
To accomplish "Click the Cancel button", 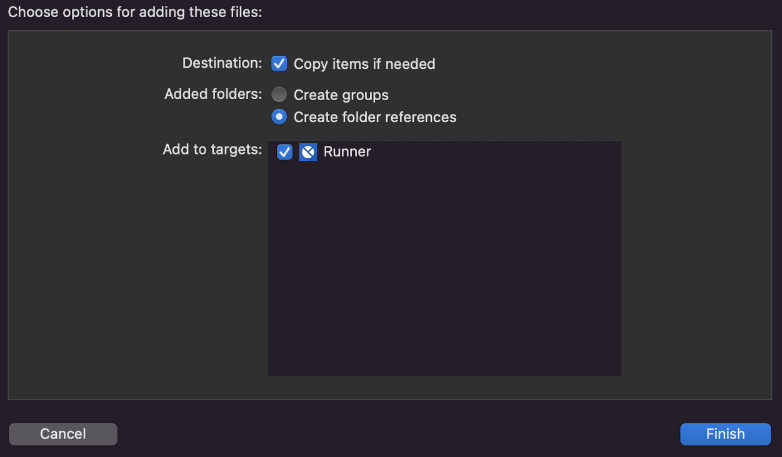I will pyautogui.click(x=63, y=434).
